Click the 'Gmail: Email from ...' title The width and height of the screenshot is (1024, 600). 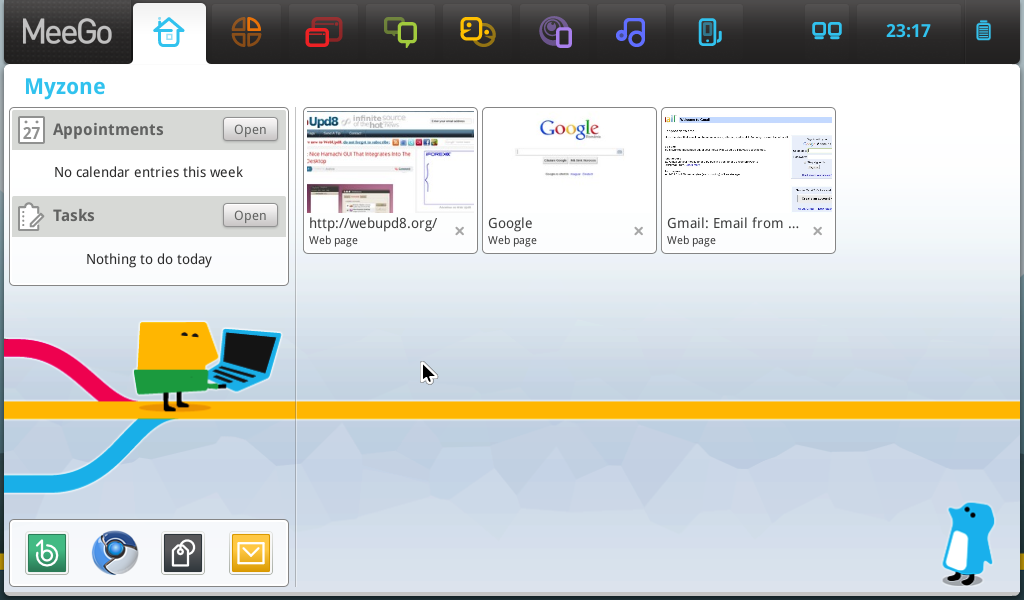733,223
